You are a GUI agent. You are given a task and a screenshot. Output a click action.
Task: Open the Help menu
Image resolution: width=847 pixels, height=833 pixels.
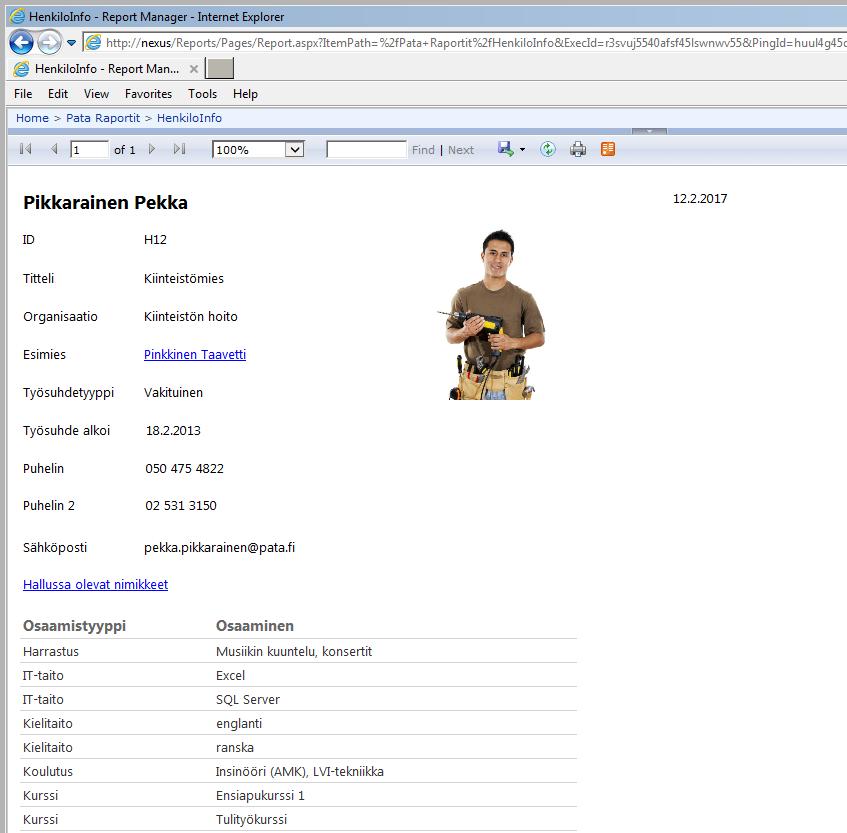coord(245,94)
